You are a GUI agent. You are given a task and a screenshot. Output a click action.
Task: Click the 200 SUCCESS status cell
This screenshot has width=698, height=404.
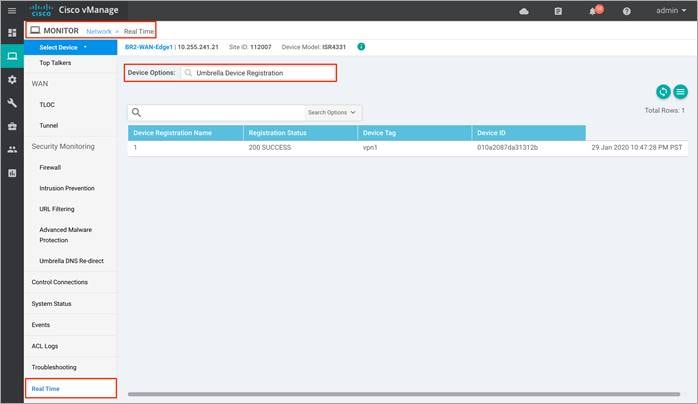pyautogui.click(x=270, y=147)
